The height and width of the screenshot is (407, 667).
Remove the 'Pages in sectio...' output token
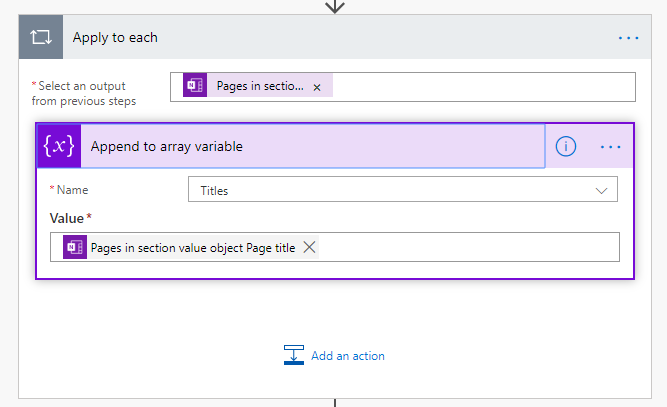[x=317, y=87]
